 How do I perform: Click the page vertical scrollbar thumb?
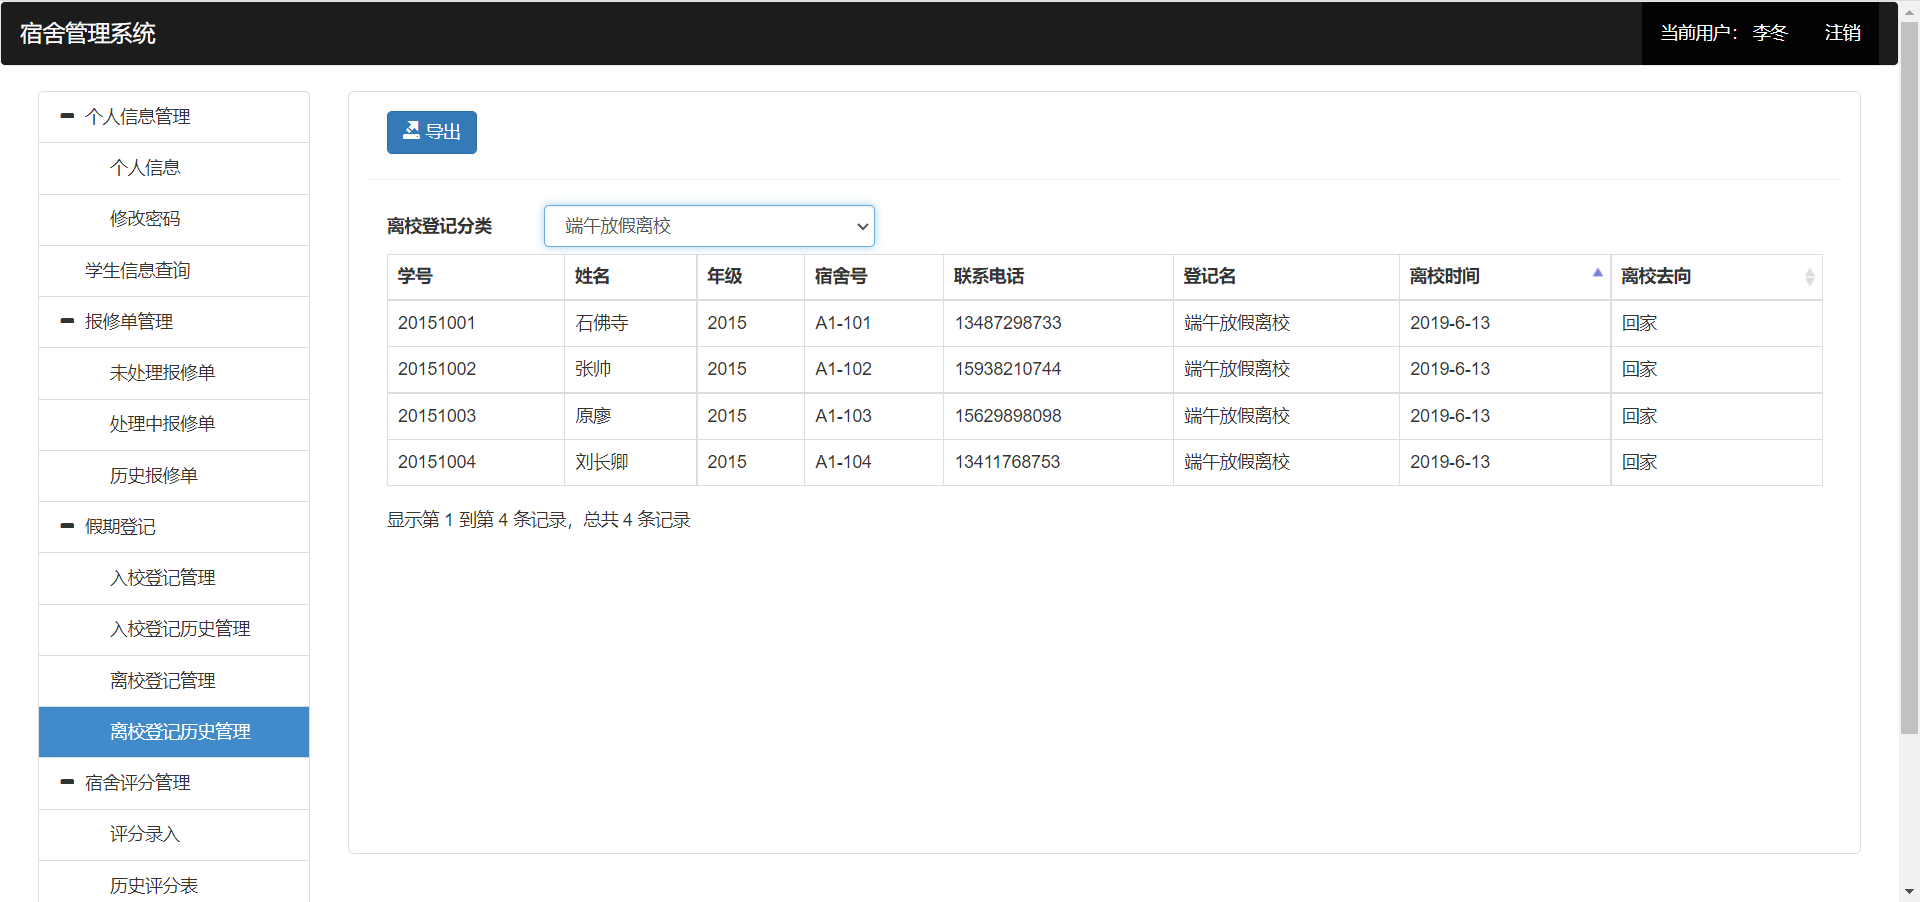[x=1909, y=378]
